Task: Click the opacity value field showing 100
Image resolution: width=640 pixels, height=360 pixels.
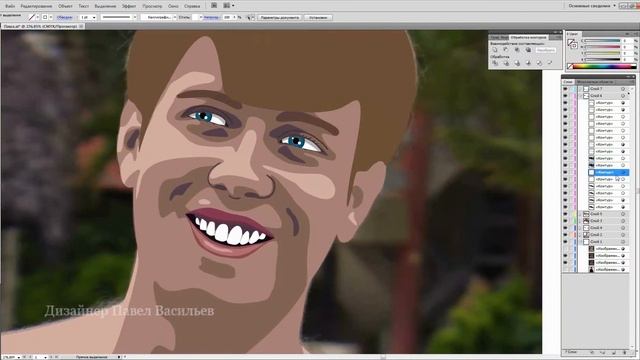Action: [227, 17]
